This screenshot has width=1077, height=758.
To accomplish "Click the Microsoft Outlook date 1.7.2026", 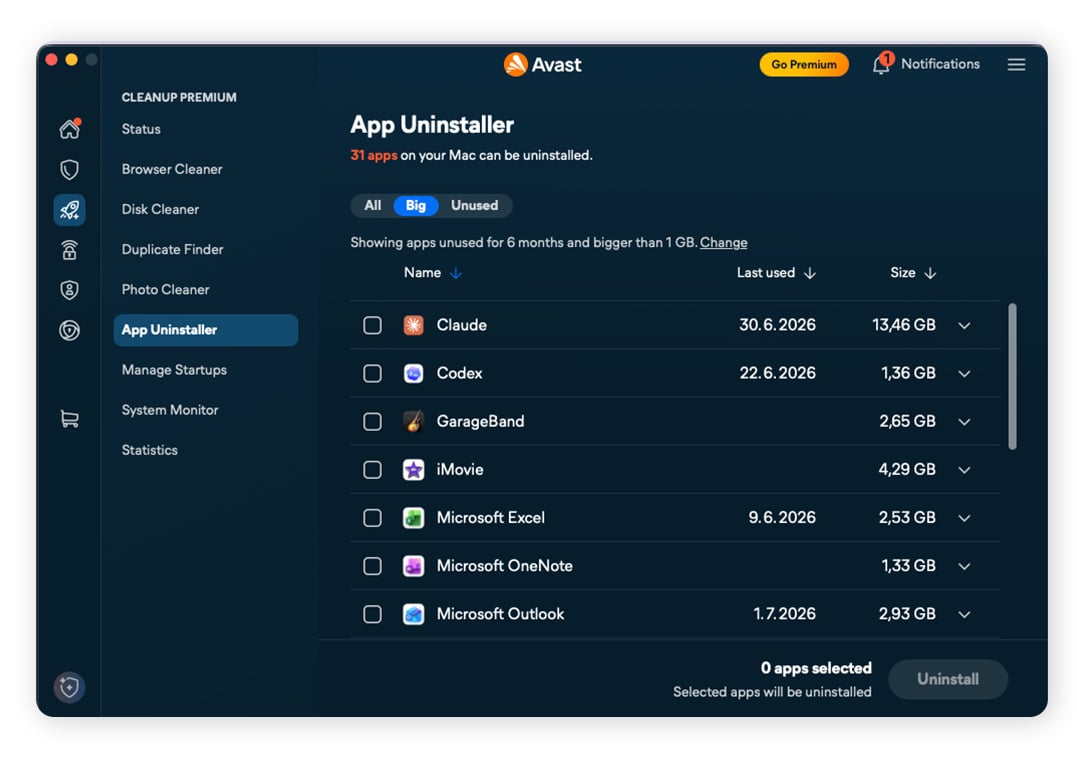I will [x=784, y=614].
